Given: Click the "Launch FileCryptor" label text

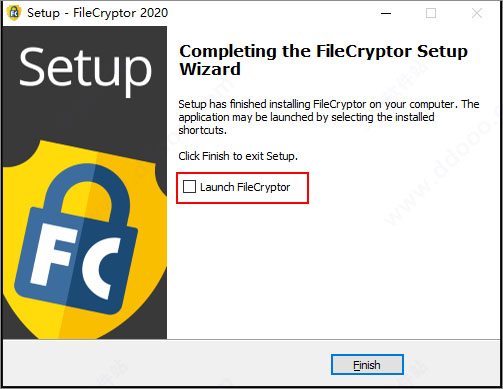Looking at the screenshot, I should [245, 187].
